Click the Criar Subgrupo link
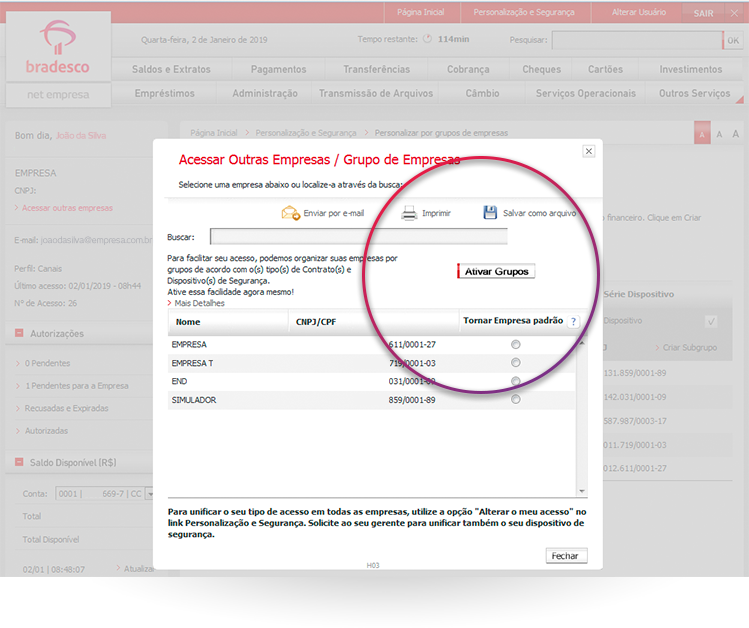The image size is (749, 628). tap(689, 347)
